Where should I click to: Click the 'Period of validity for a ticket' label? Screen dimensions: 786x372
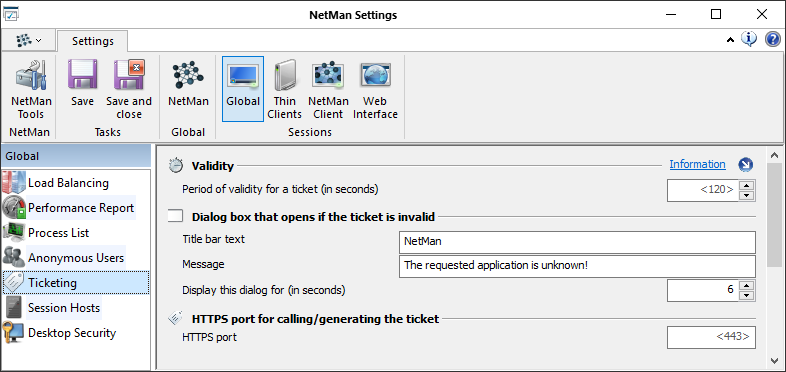[280, 190]
